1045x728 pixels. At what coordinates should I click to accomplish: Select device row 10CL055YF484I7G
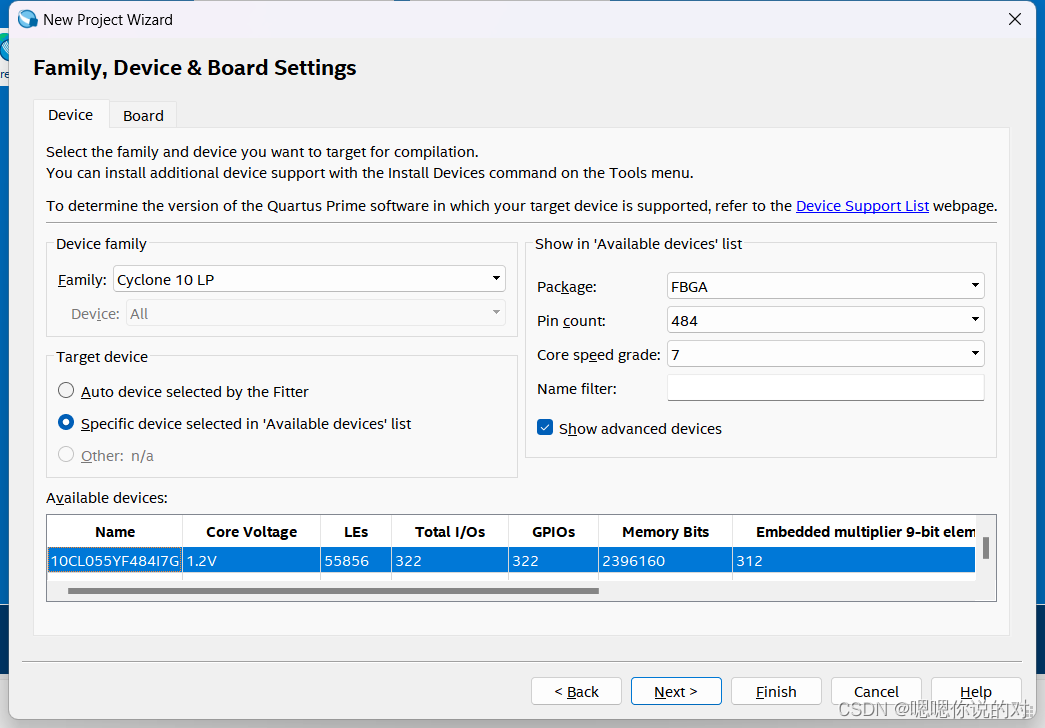coord(511,561)
